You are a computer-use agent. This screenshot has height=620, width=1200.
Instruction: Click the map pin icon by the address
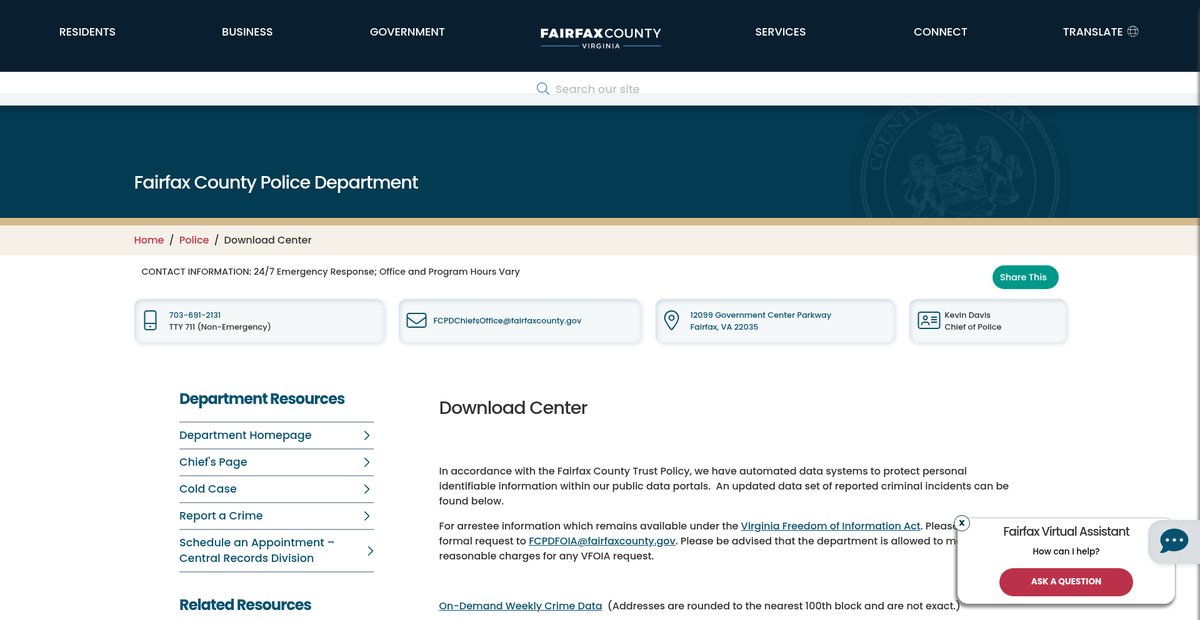click(672, 321)
